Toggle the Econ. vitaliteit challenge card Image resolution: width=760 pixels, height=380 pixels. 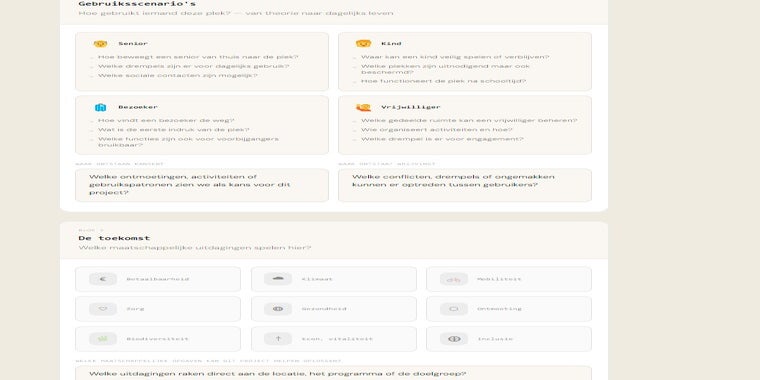tap(333, 339)
